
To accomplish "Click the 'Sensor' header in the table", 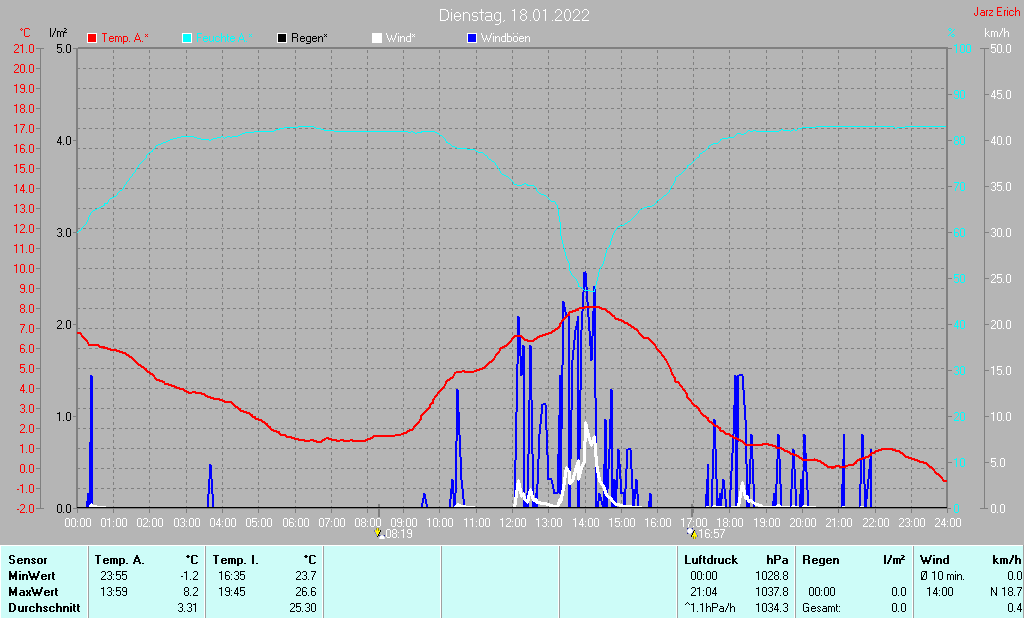I will pos(28,560).
